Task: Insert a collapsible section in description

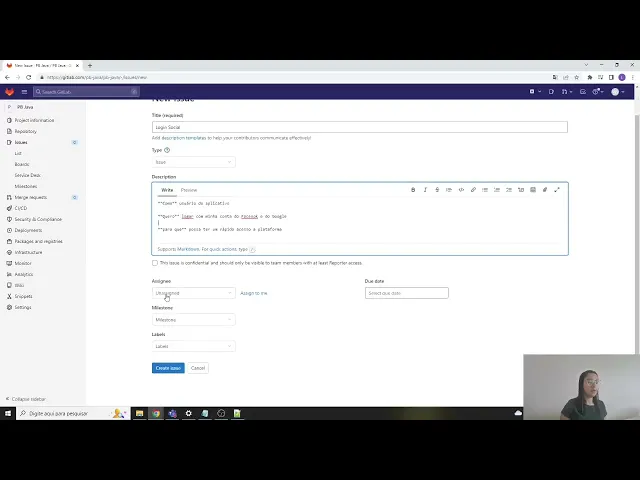Action: point(521,190)
